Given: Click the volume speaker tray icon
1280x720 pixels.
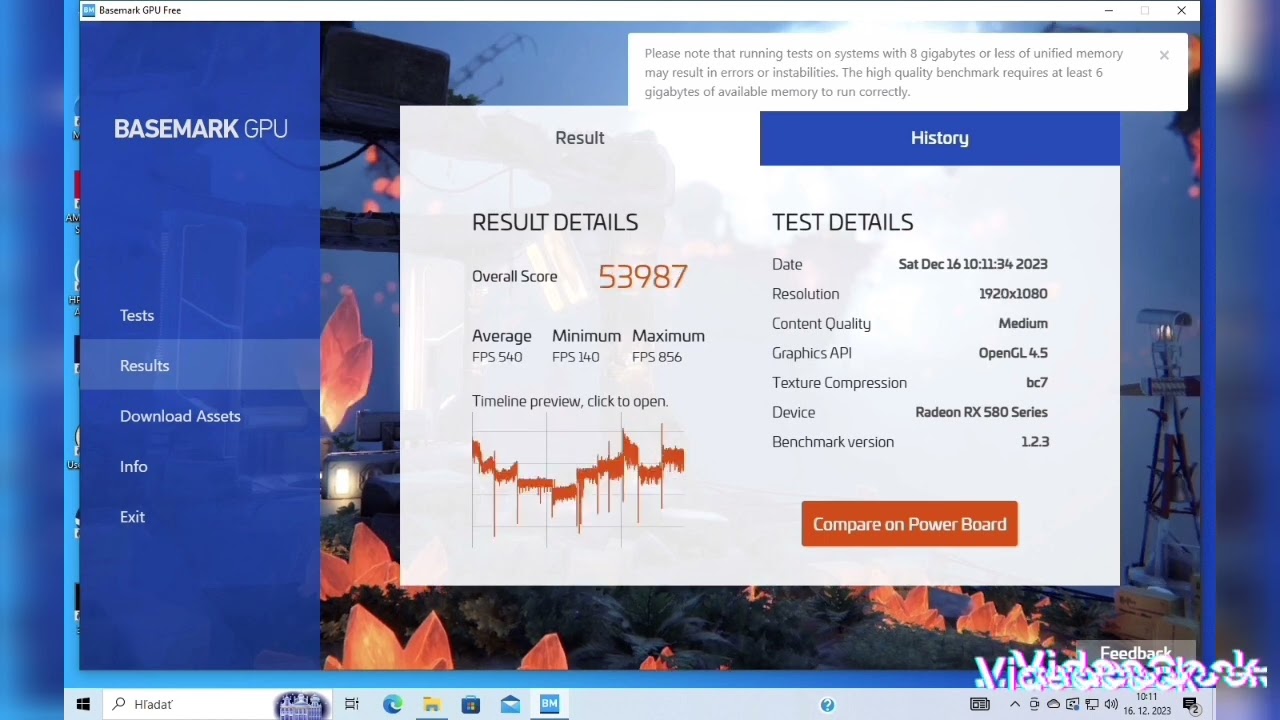Looking at the screenshot, I should point(1111,705).
